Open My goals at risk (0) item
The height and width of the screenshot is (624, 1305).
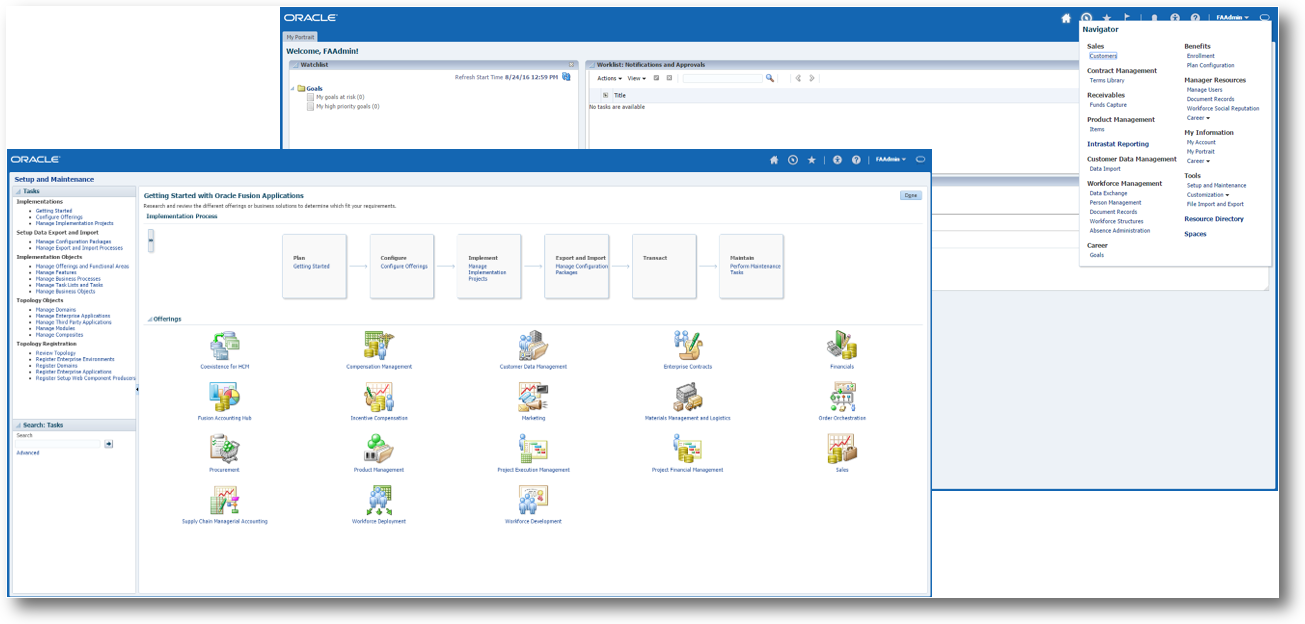[x=340, y=97]
